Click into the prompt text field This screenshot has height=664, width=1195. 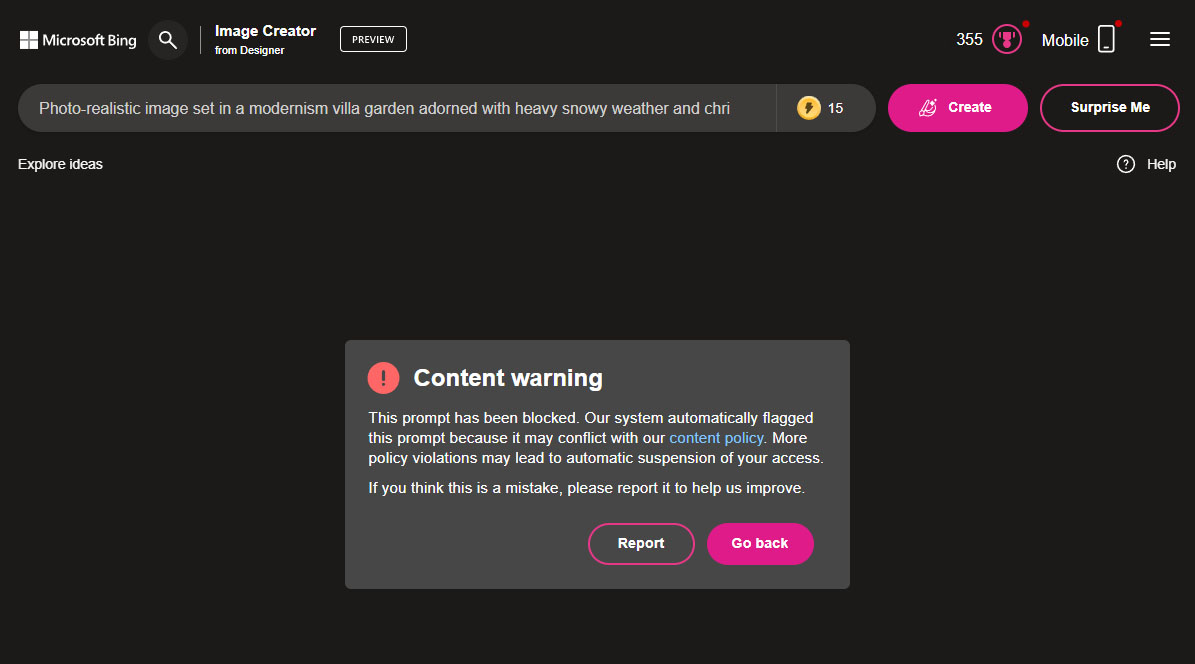pos(396,108)
